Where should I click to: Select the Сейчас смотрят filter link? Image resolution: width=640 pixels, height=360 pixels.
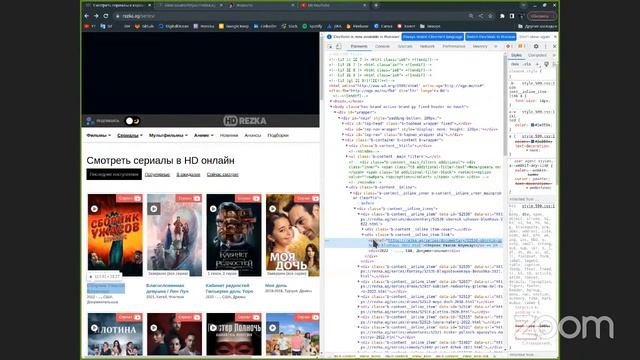[x=222, y=174]
